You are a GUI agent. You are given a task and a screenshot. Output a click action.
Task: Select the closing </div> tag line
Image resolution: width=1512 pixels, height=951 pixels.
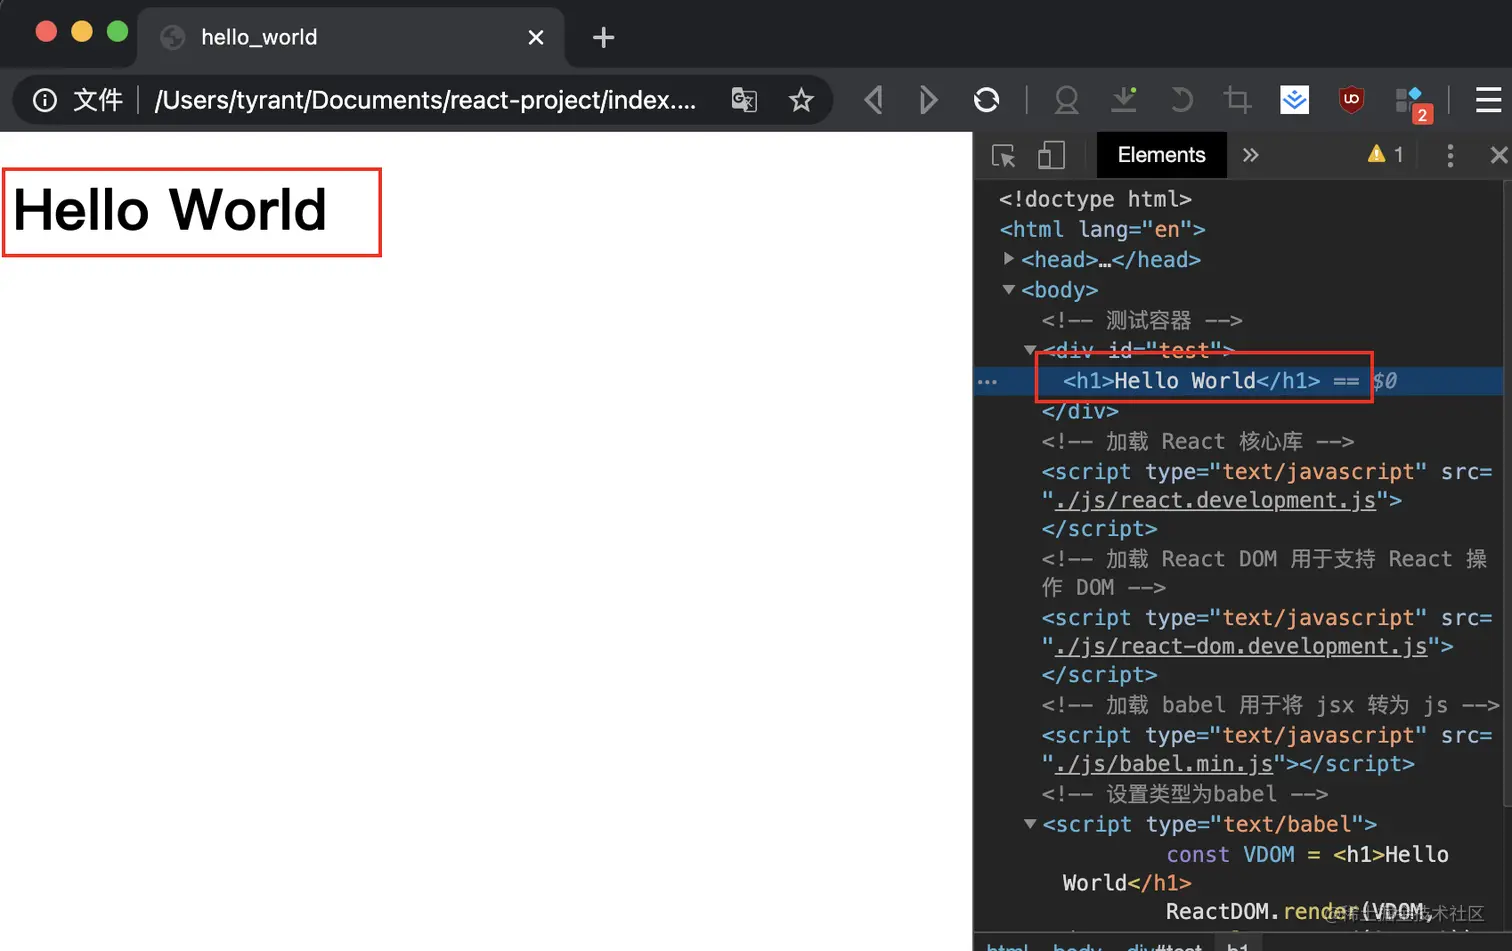click(1080, 411)
